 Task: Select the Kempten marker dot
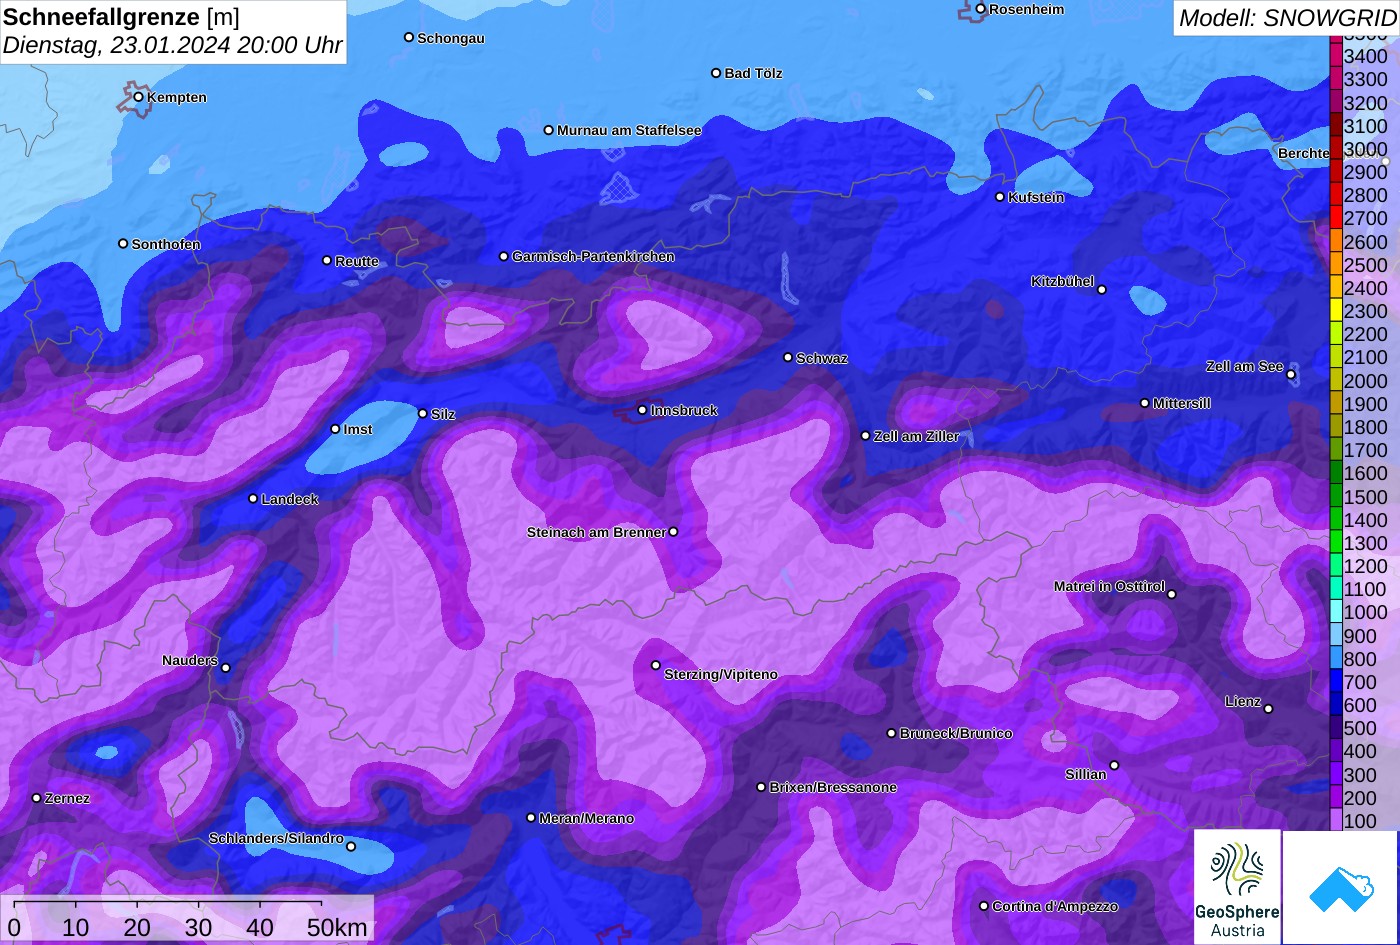tap(138, 97)
